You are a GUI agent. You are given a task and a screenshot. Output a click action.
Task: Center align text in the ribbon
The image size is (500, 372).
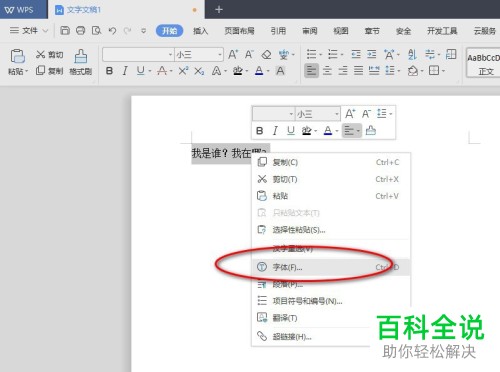pos(327,71)
